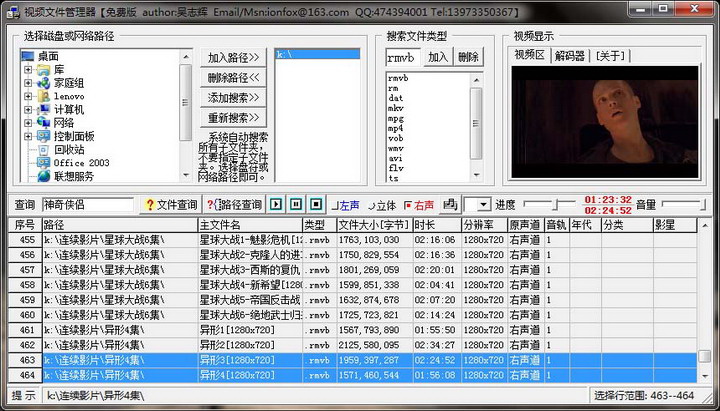Expand the Computer (计算机) tree node
The image size is (720, 411).
28,110
